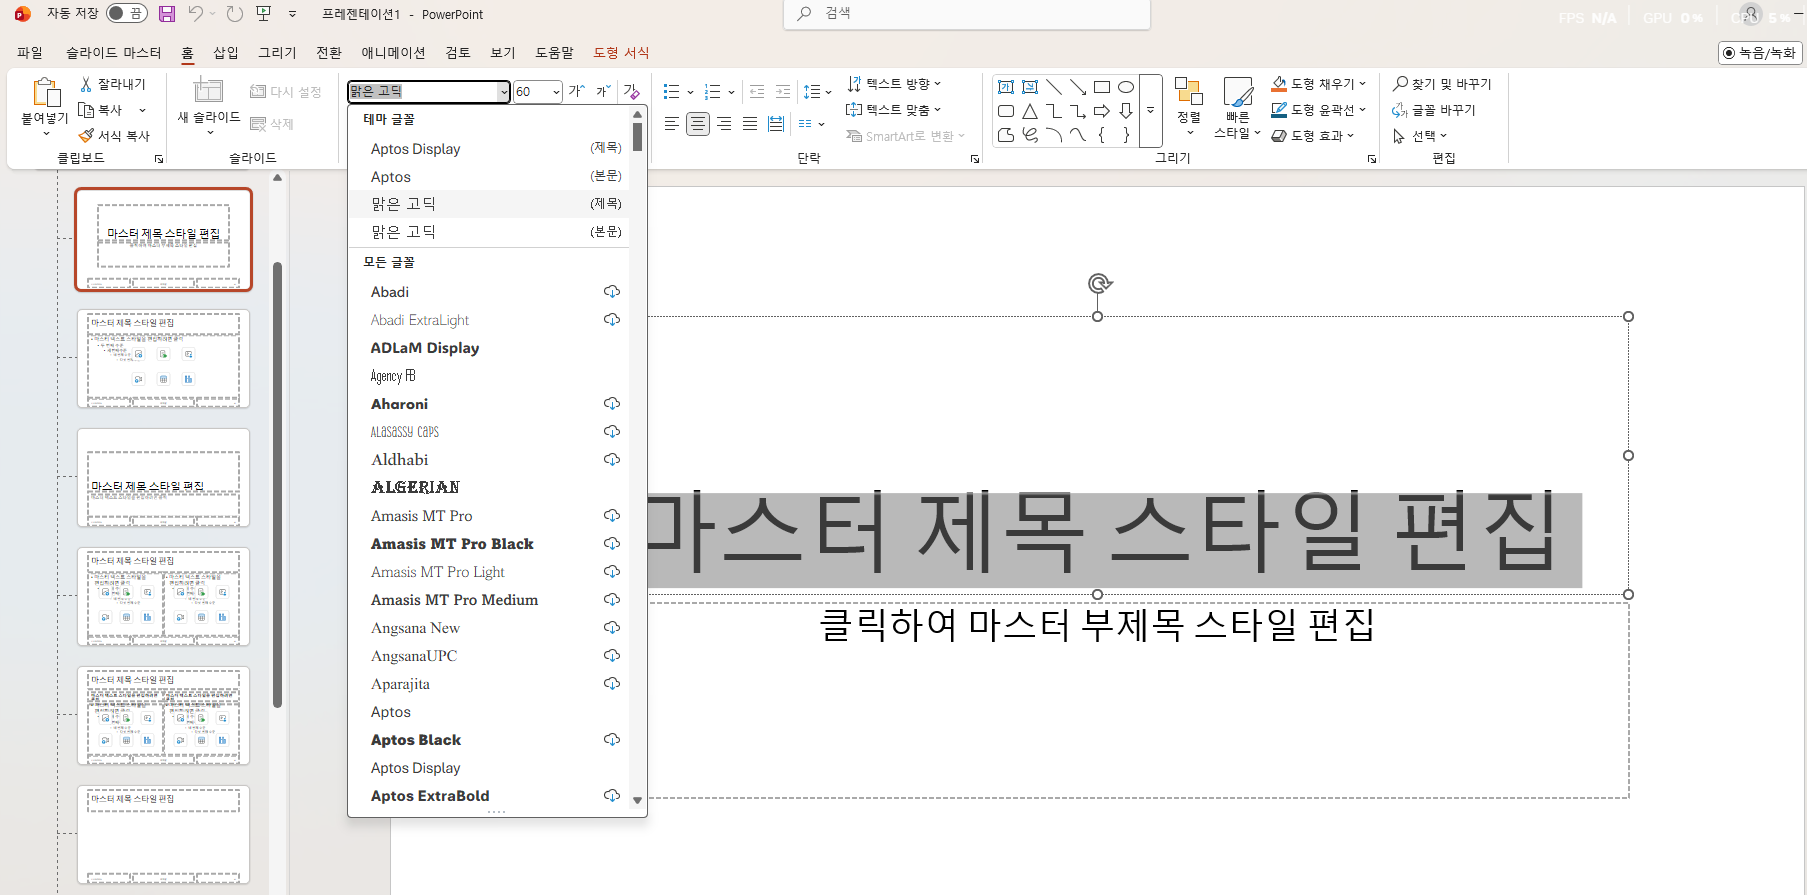This screenshot has height=895, width=1807.
Task: Toggle AutoSave (자동 저장) switch
Action: point(126,14)
